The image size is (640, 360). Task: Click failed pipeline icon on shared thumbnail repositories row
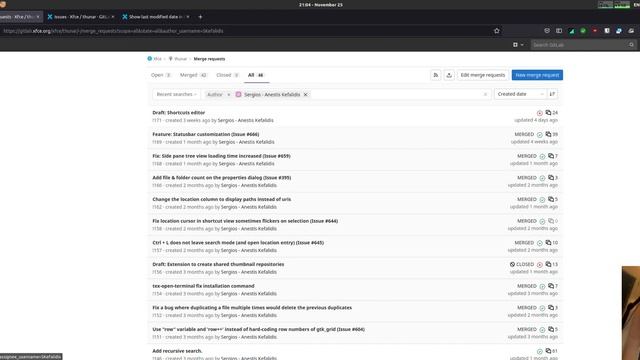coord(540,264)
